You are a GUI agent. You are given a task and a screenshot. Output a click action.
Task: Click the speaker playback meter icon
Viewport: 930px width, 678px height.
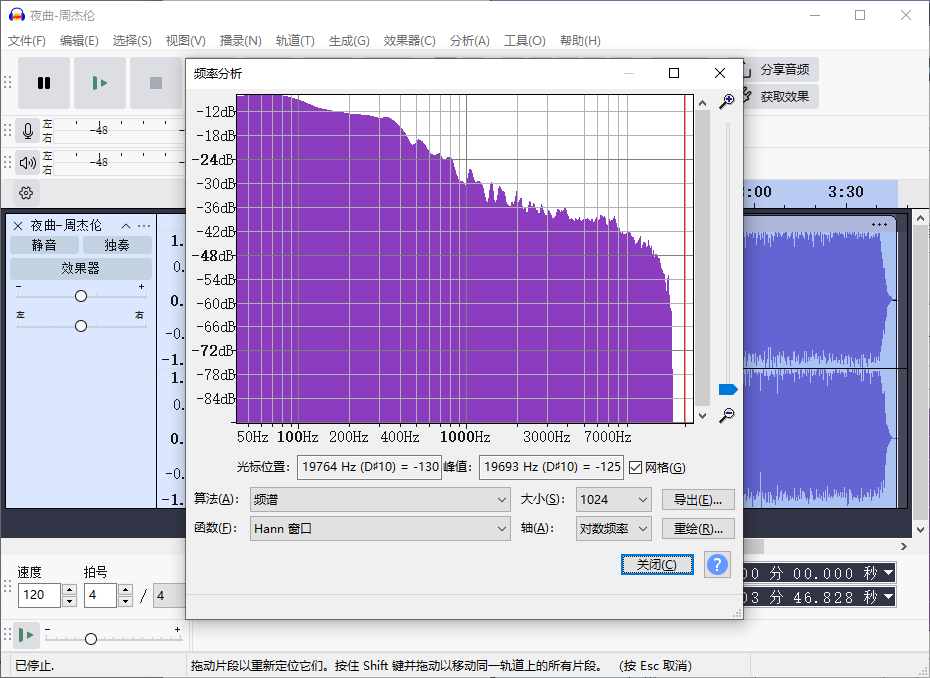pos(25,162)
